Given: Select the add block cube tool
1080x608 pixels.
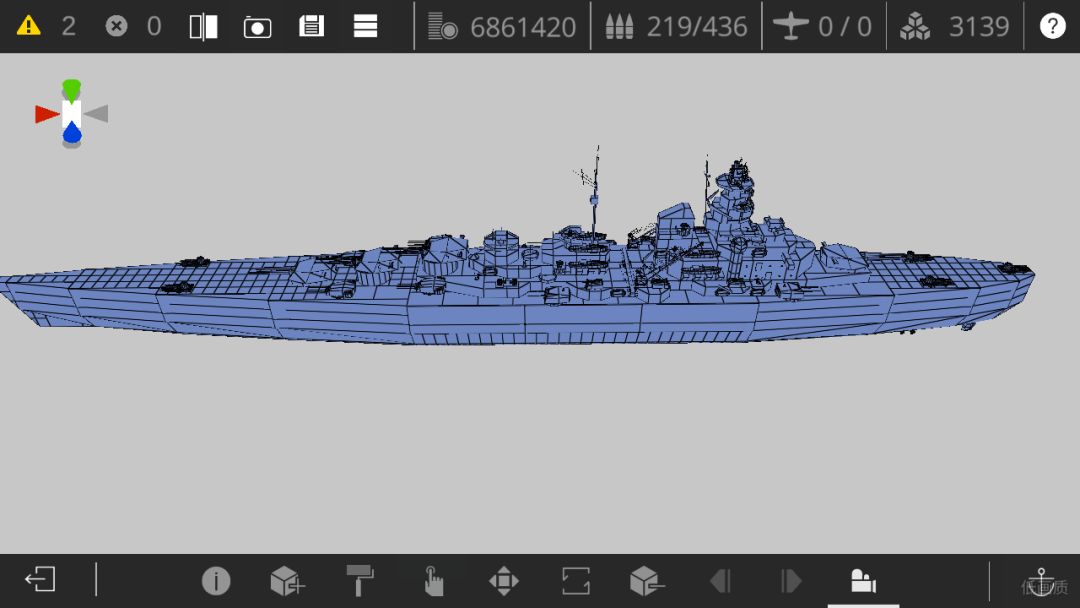Looking at the screenshot, I should point(287,580).
